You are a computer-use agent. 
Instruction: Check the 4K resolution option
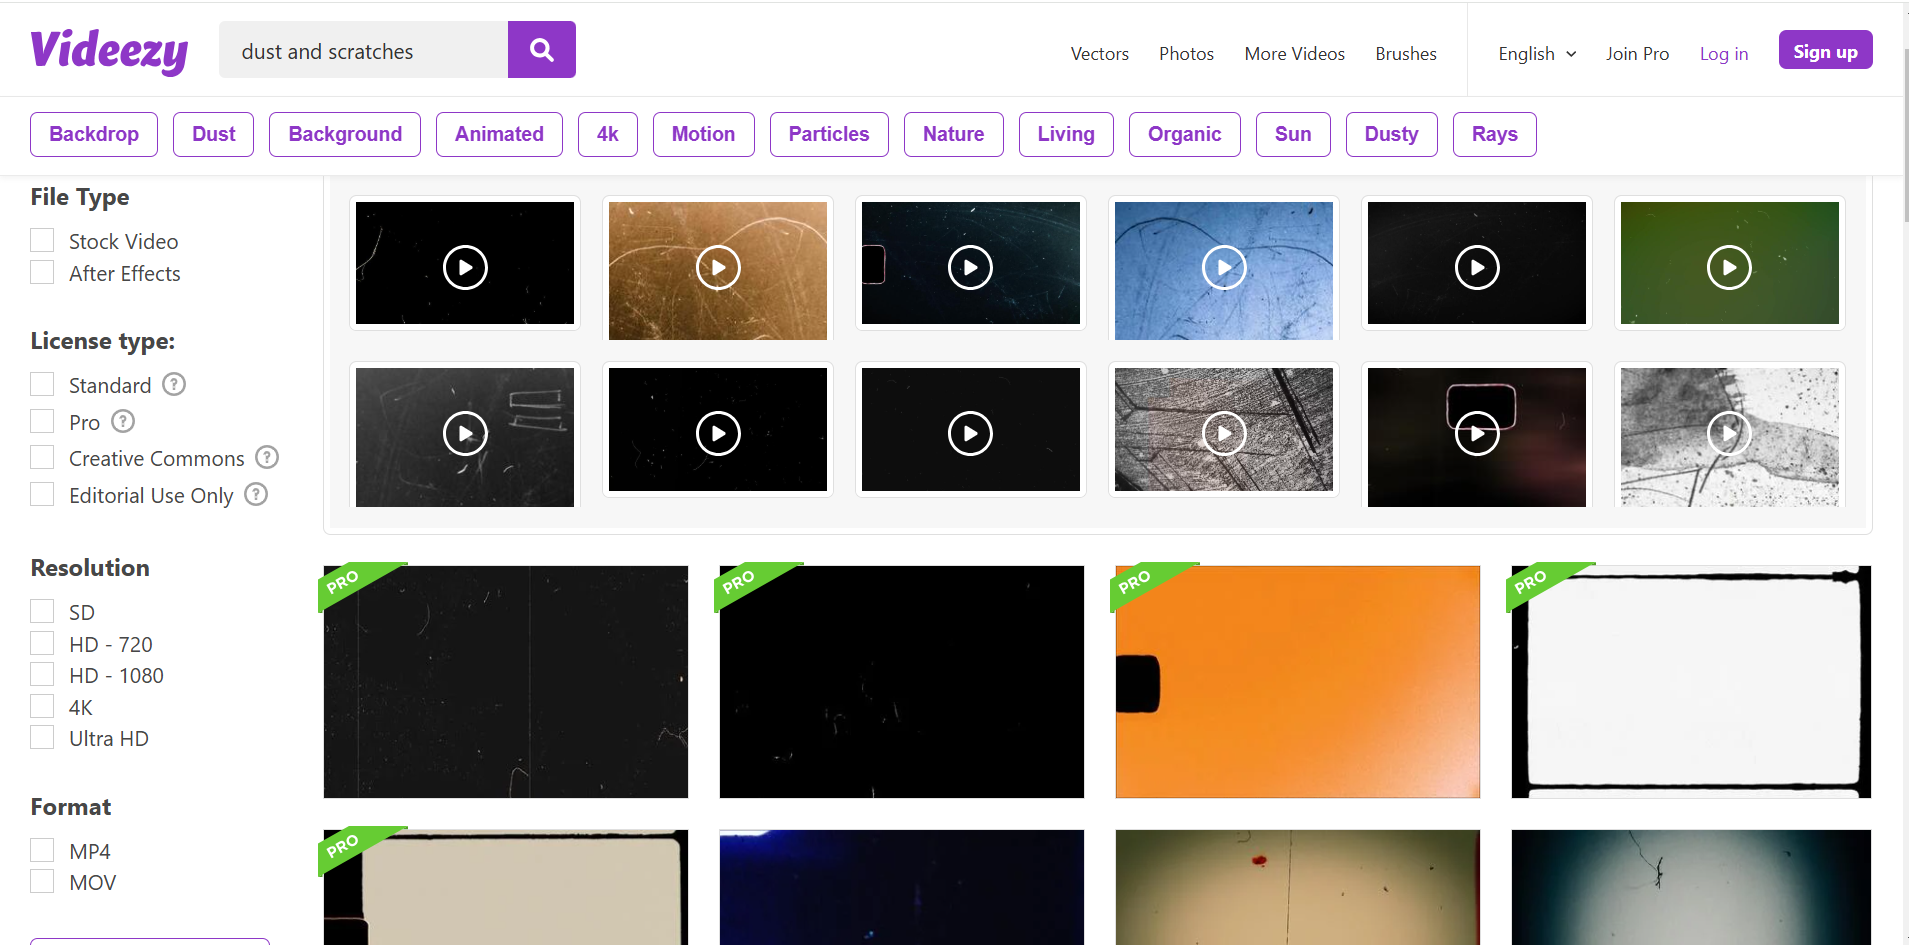coord(42,706)
